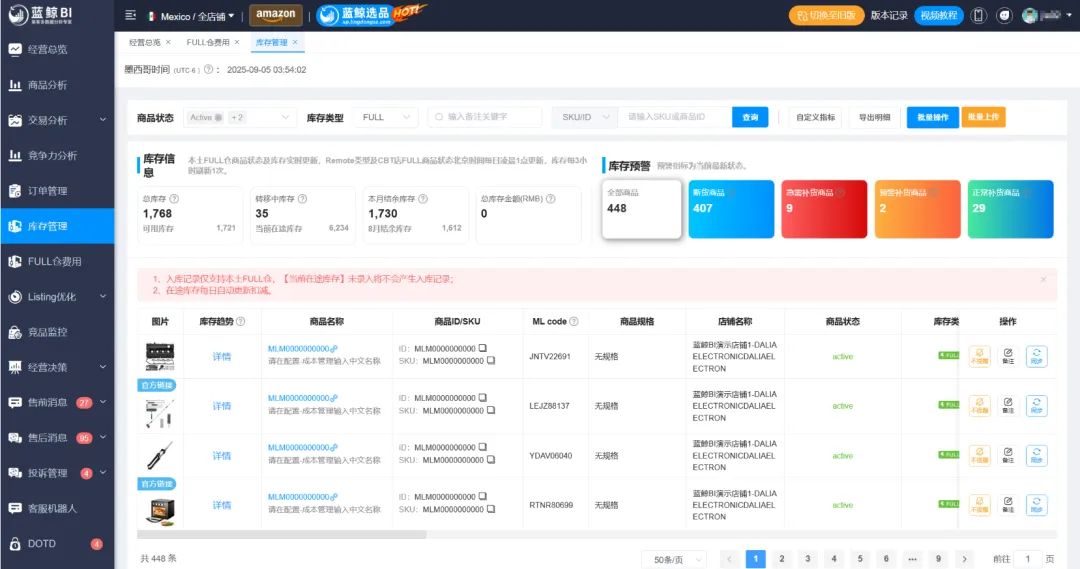Image resolution: width=1080 pixels, height=569 pixels.
Task: Copy the product ID in LEJZ88137 row
Action: coord(483,398)
